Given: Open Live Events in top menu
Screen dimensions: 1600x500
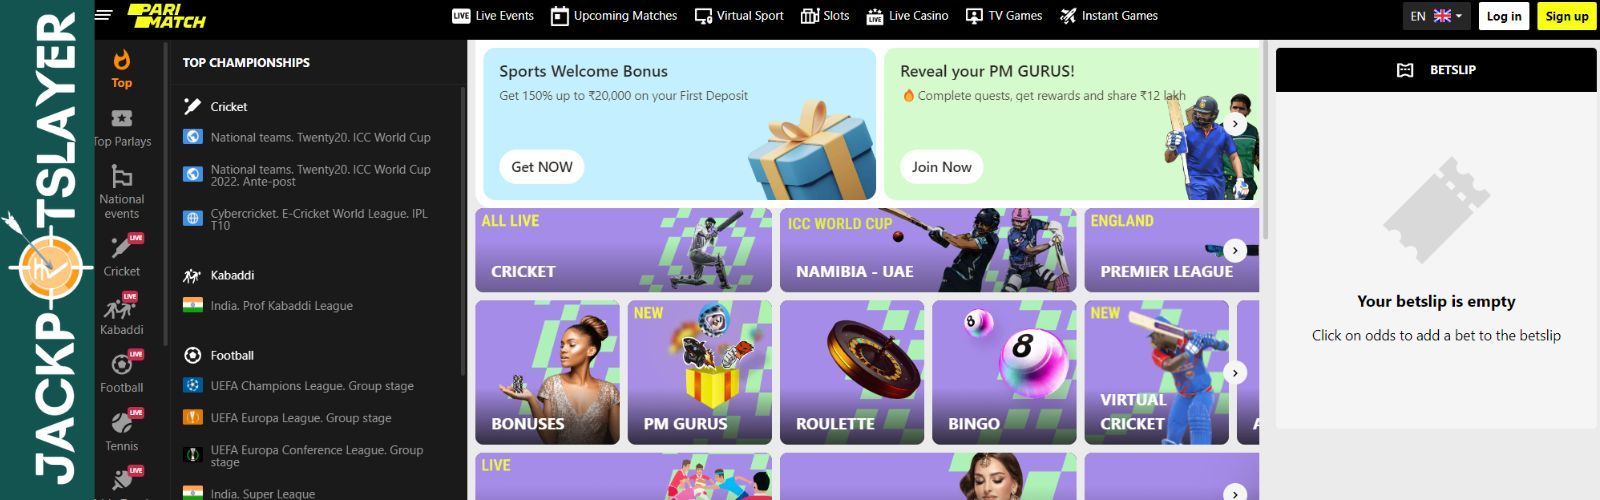Looking at the screenshot, I should 493,16.
